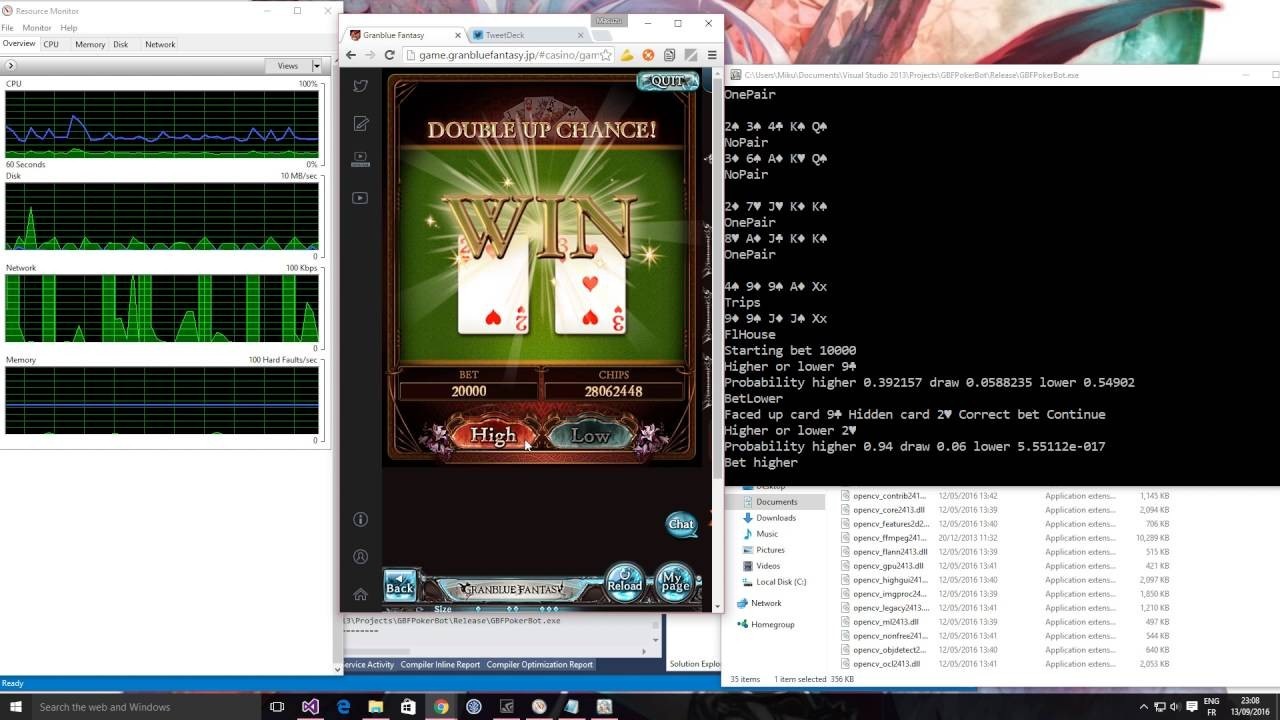The height and width of the screenshot is (720, 1280).
Task: Select the Overview tab in Resource Monitor
Action: [19, 44]
